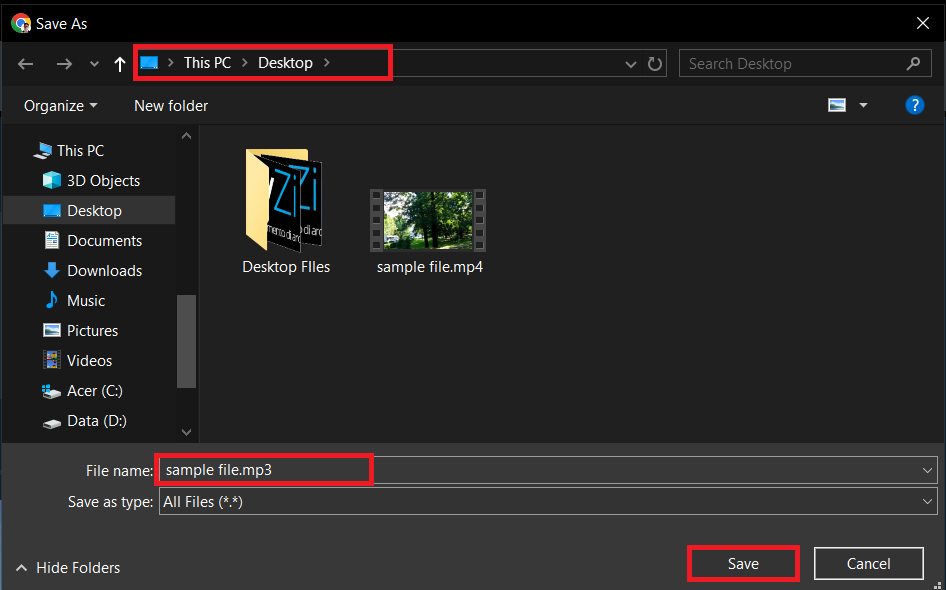
Task: Cancel the save dialog
Action: click(868, 563)
